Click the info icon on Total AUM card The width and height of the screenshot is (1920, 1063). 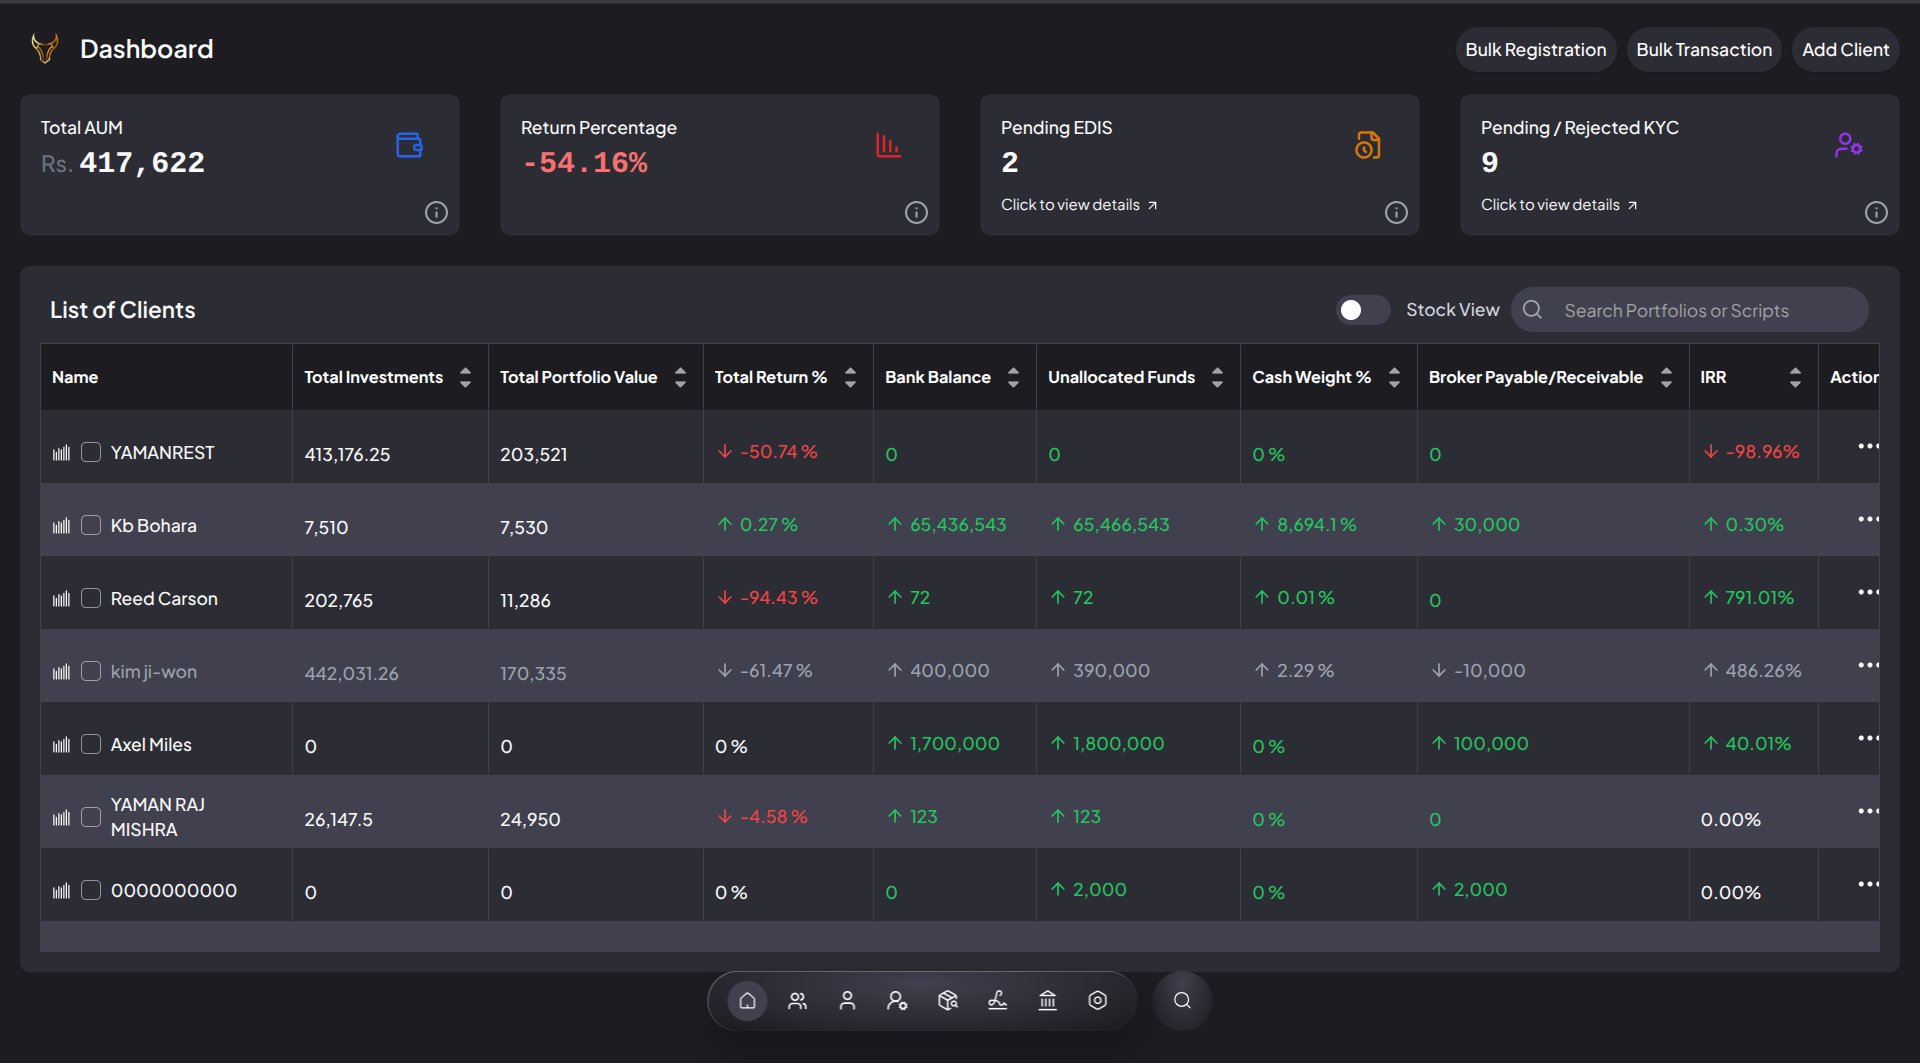click(436, 213)
